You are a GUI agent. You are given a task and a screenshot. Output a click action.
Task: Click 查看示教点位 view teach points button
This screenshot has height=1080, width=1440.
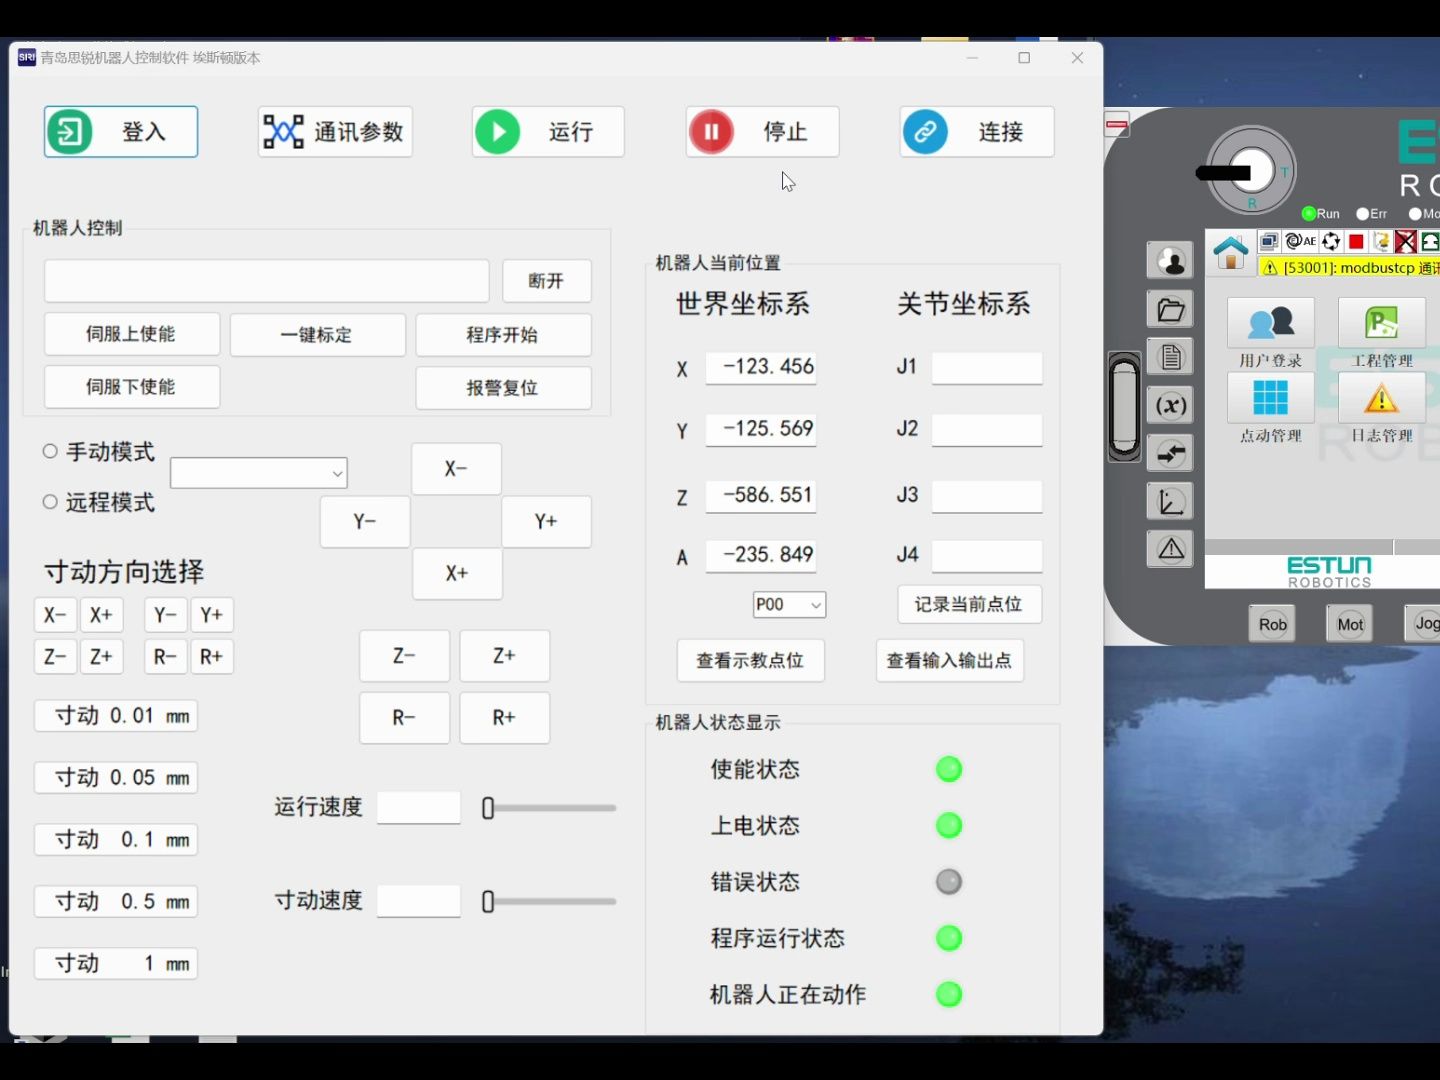tap(750, 660)
